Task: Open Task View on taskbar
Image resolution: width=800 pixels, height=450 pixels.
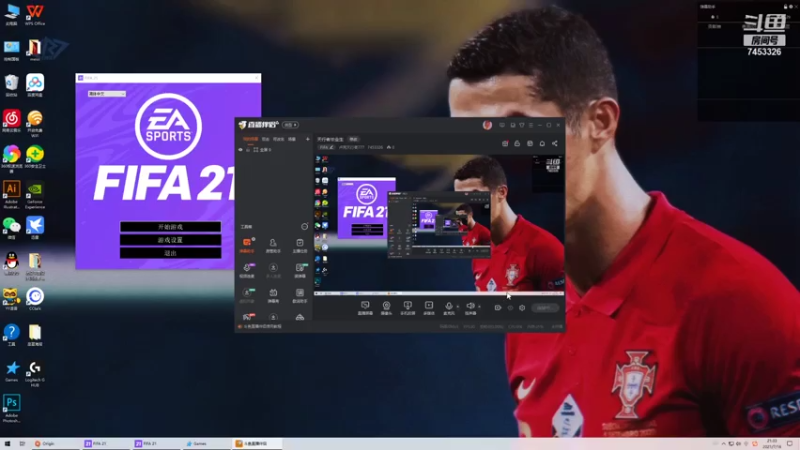Action: point(22,444)
